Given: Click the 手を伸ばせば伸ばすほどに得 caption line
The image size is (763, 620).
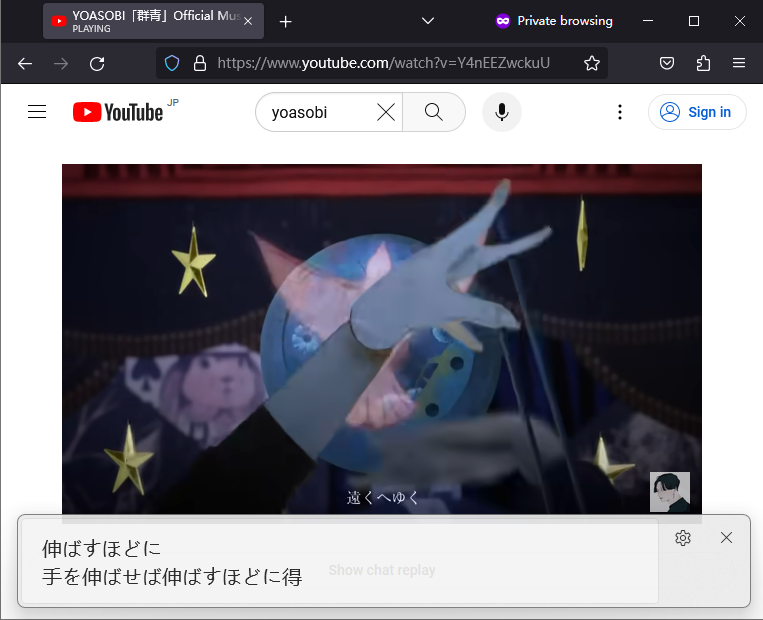Looking at the screenshot, I should pos(172,577).
